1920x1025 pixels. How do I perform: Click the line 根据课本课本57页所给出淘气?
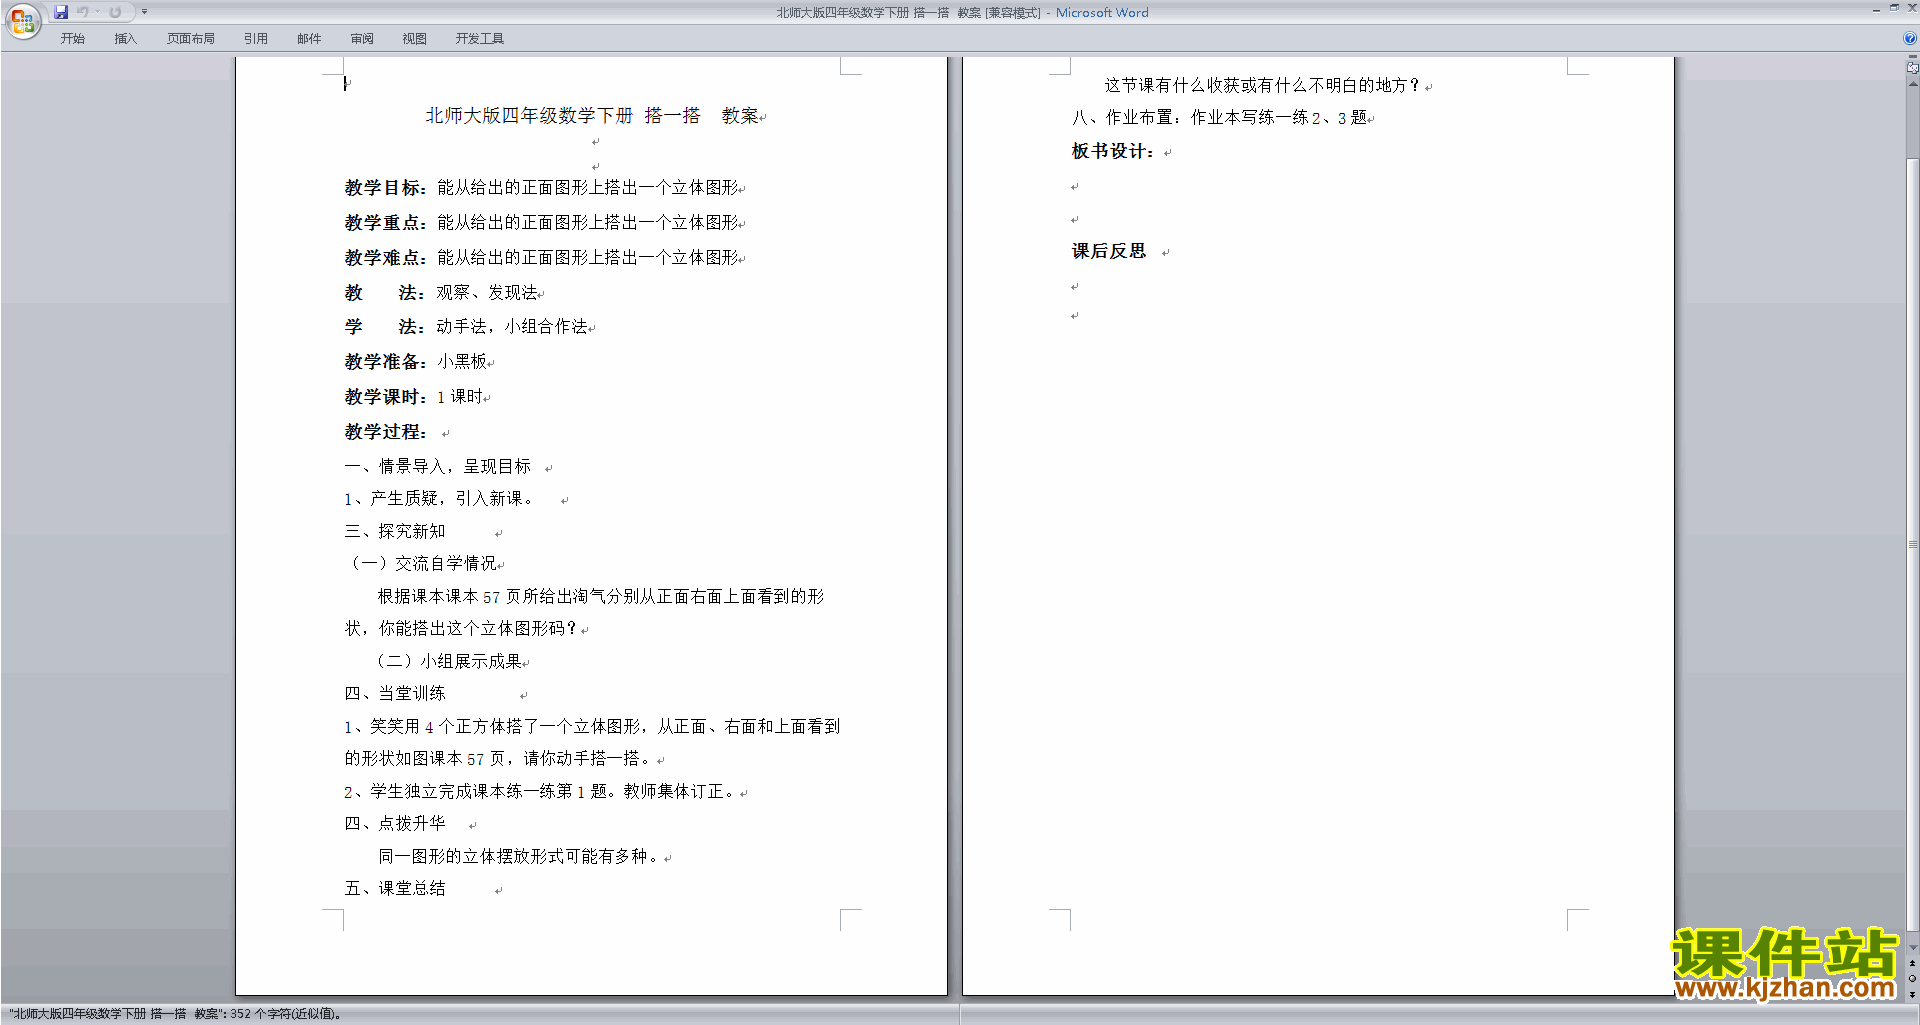(601, 597)
